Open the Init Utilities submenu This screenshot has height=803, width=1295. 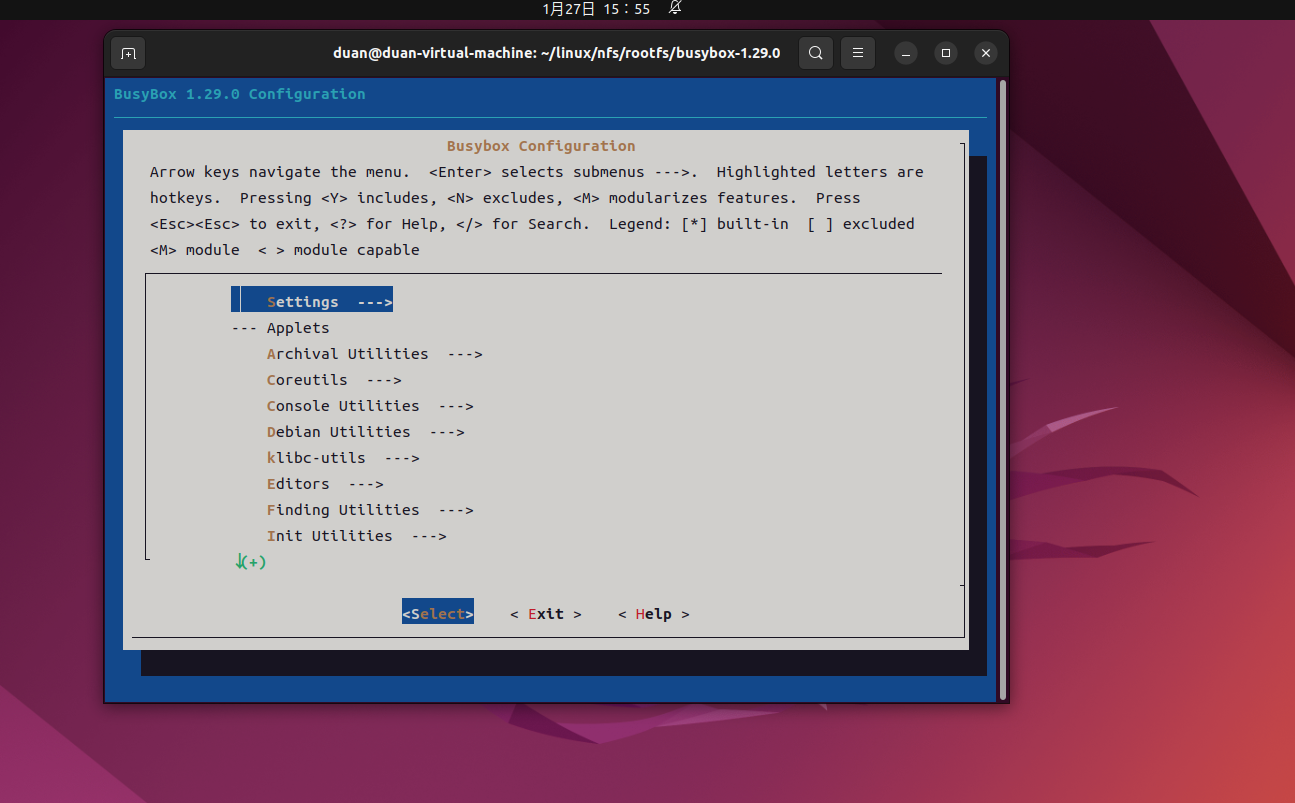(x=329, y=535)
